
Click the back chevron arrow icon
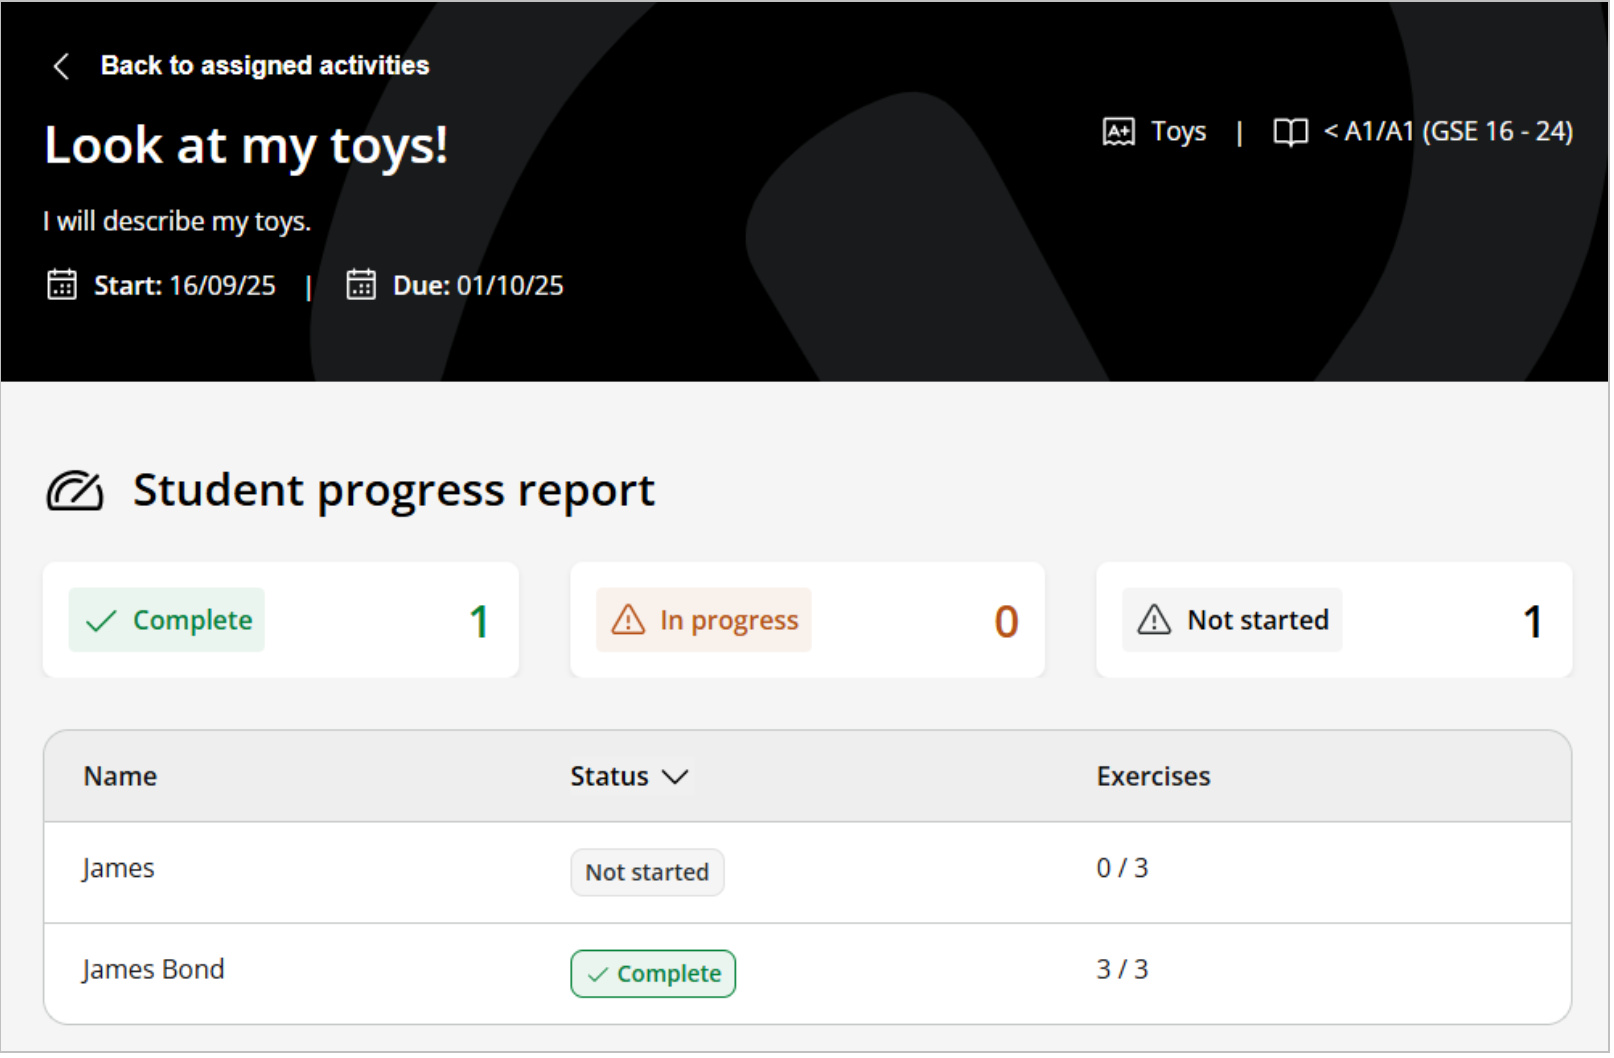(x=61, y=66)
